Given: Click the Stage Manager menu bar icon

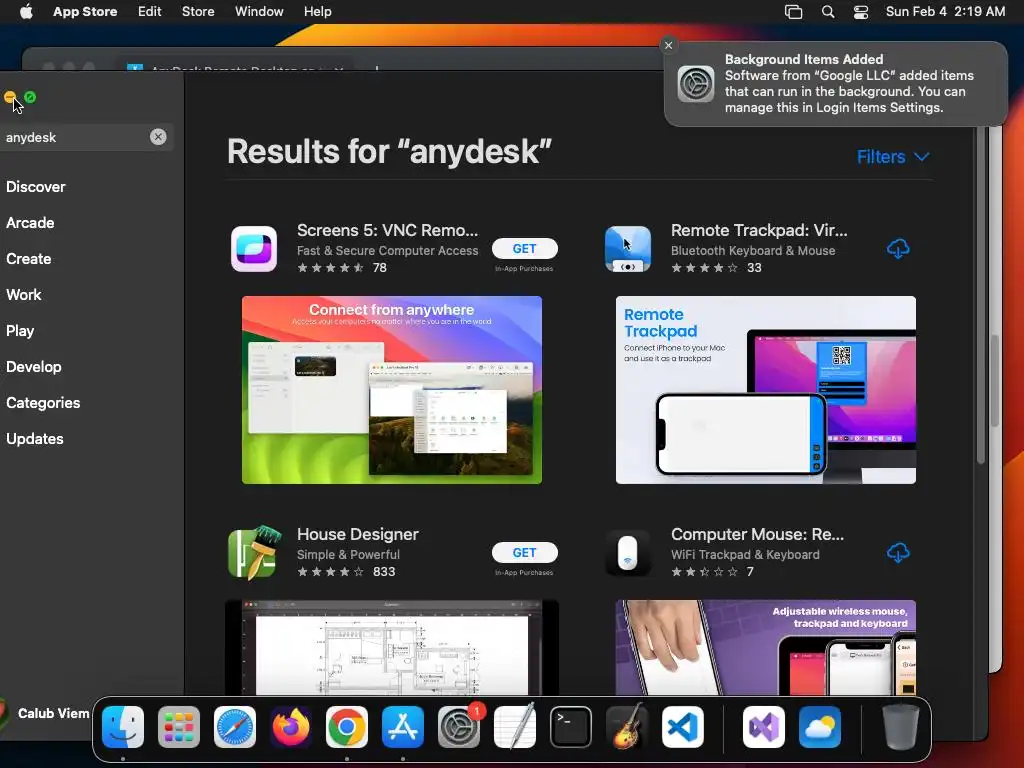Looking at the screenshot, I should point(793,12).
